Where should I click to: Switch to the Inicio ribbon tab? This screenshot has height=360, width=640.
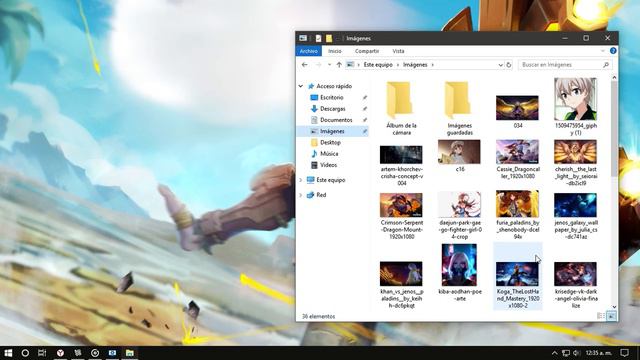pos(335,51)
